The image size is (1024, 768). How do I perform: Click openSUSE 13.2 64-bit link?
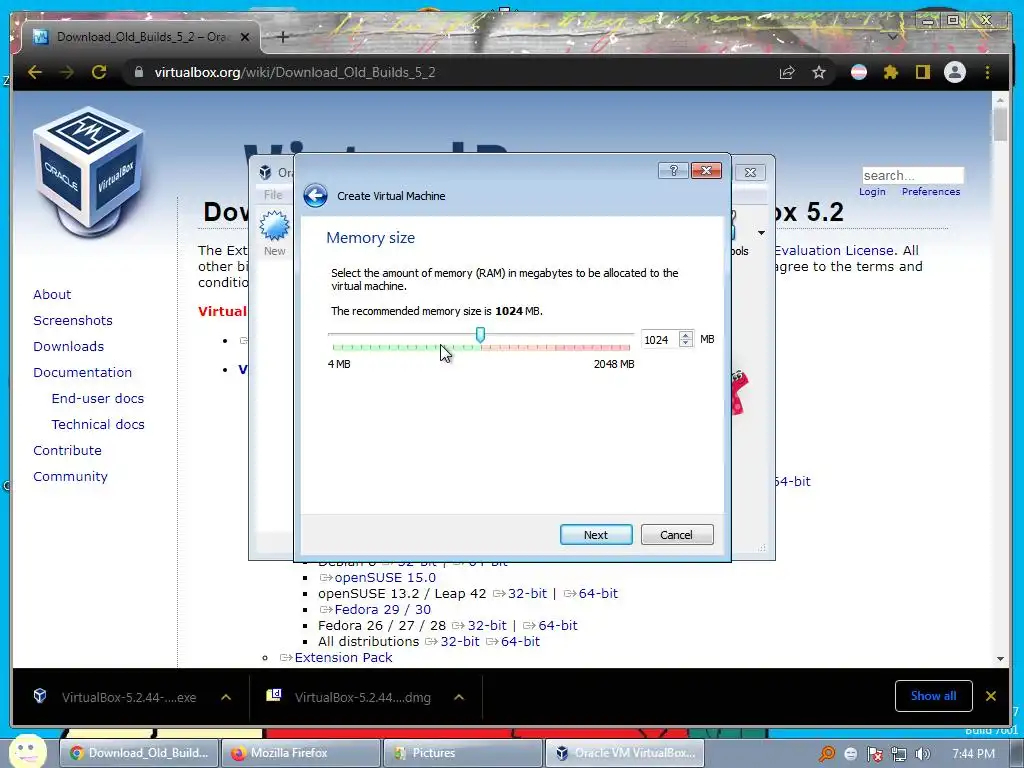[x=598, y=594]
